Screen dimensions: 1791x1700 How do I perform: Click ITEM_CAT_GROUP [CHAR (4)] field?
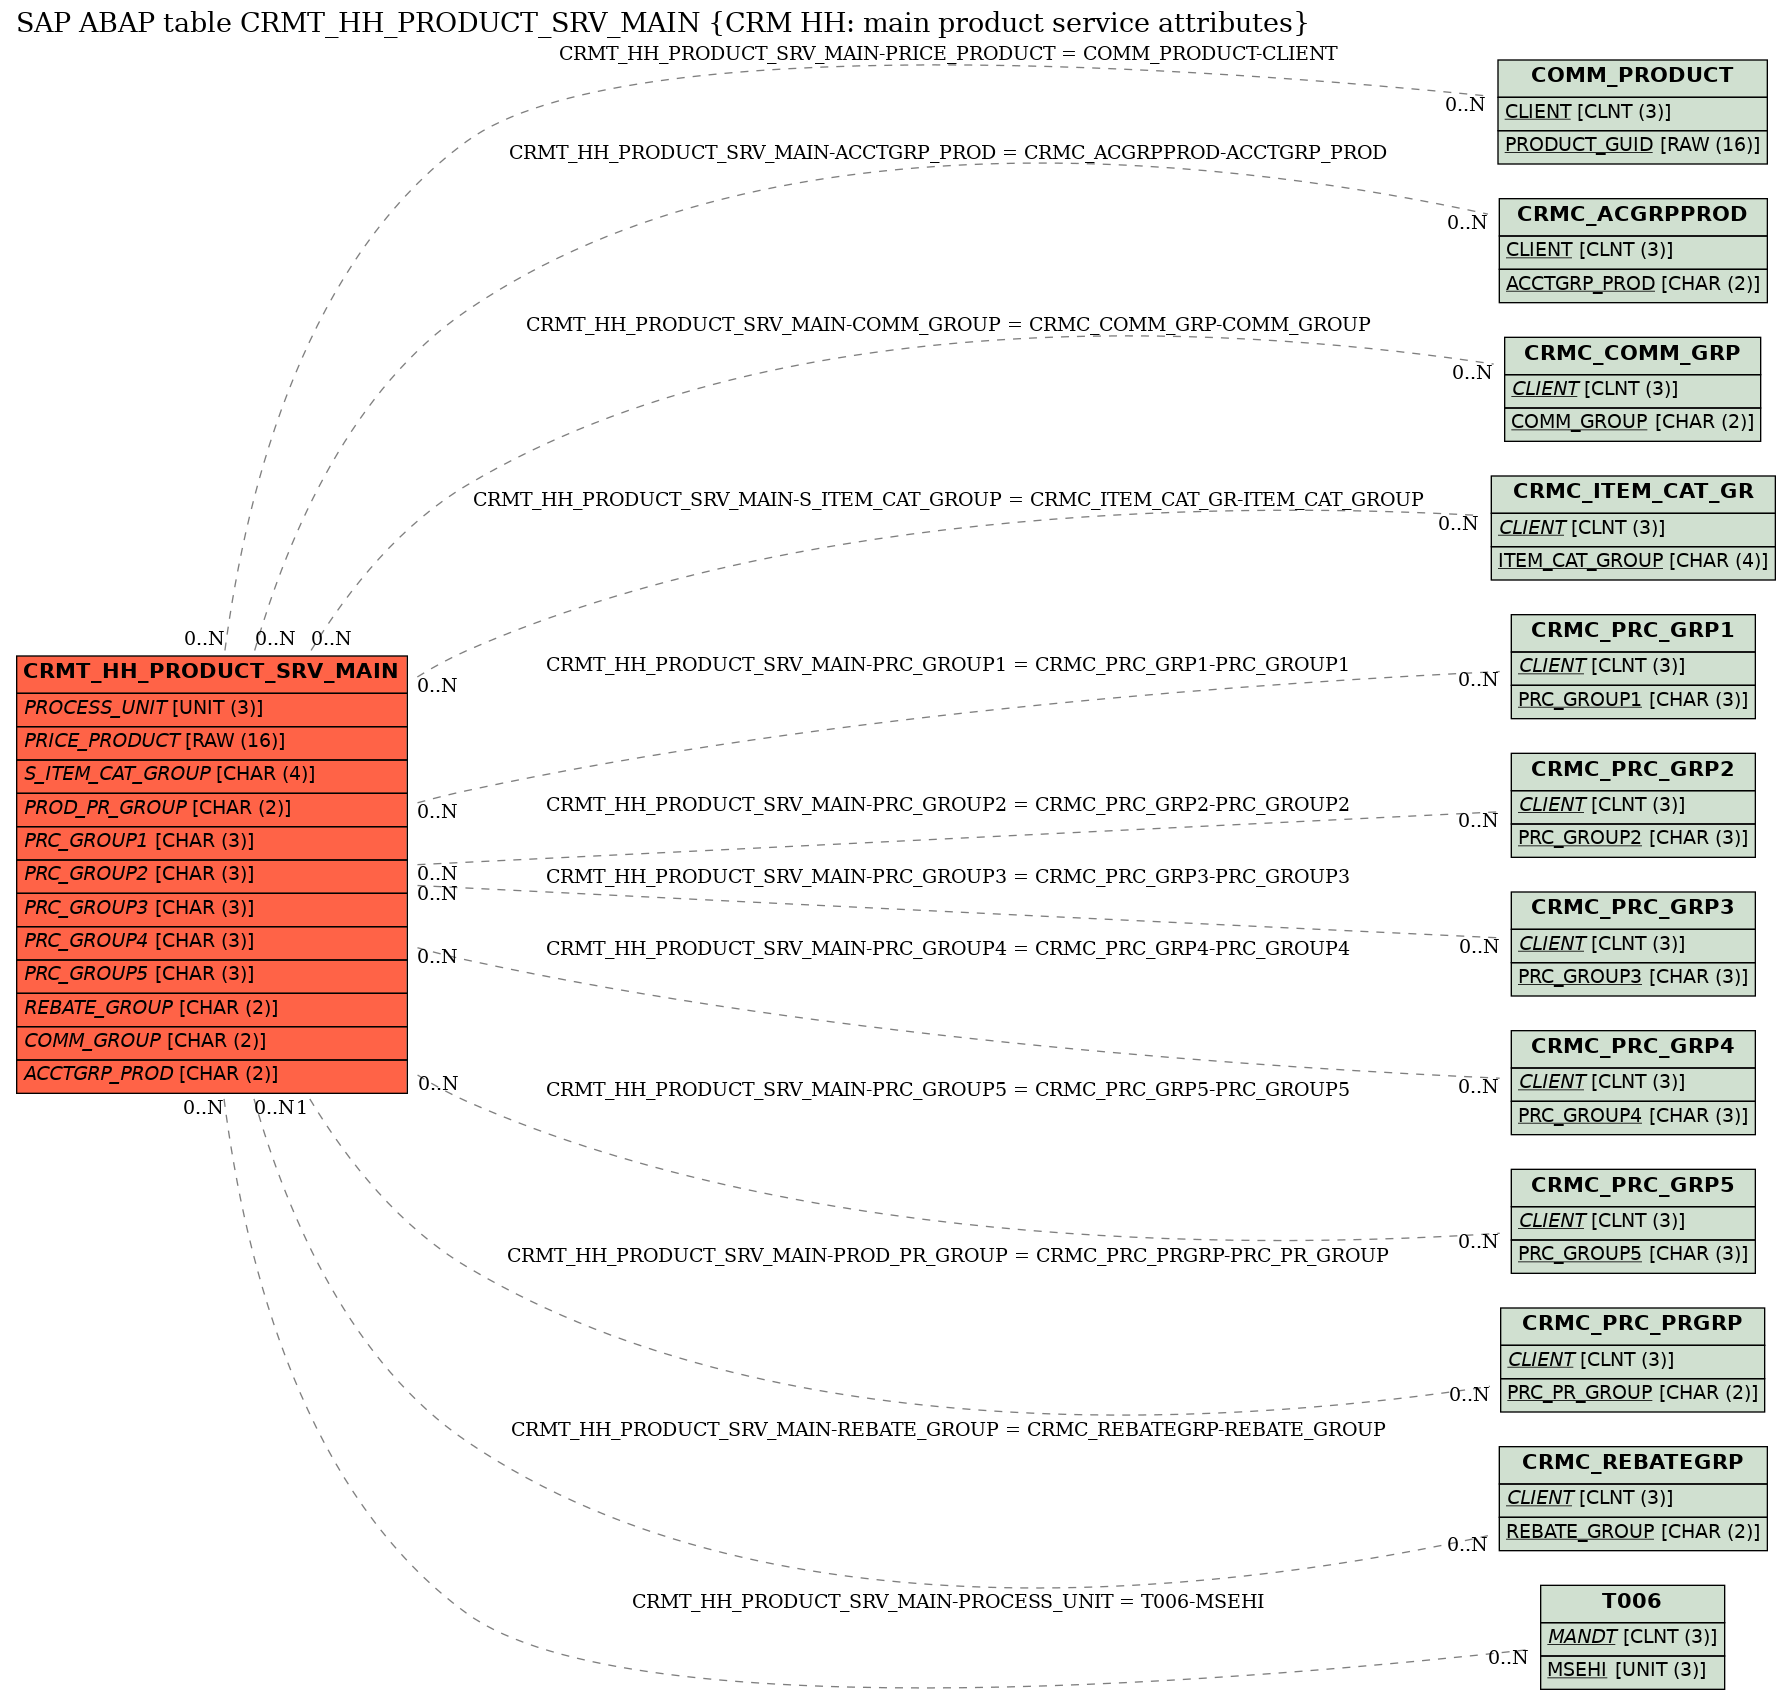pos(1632,562)
